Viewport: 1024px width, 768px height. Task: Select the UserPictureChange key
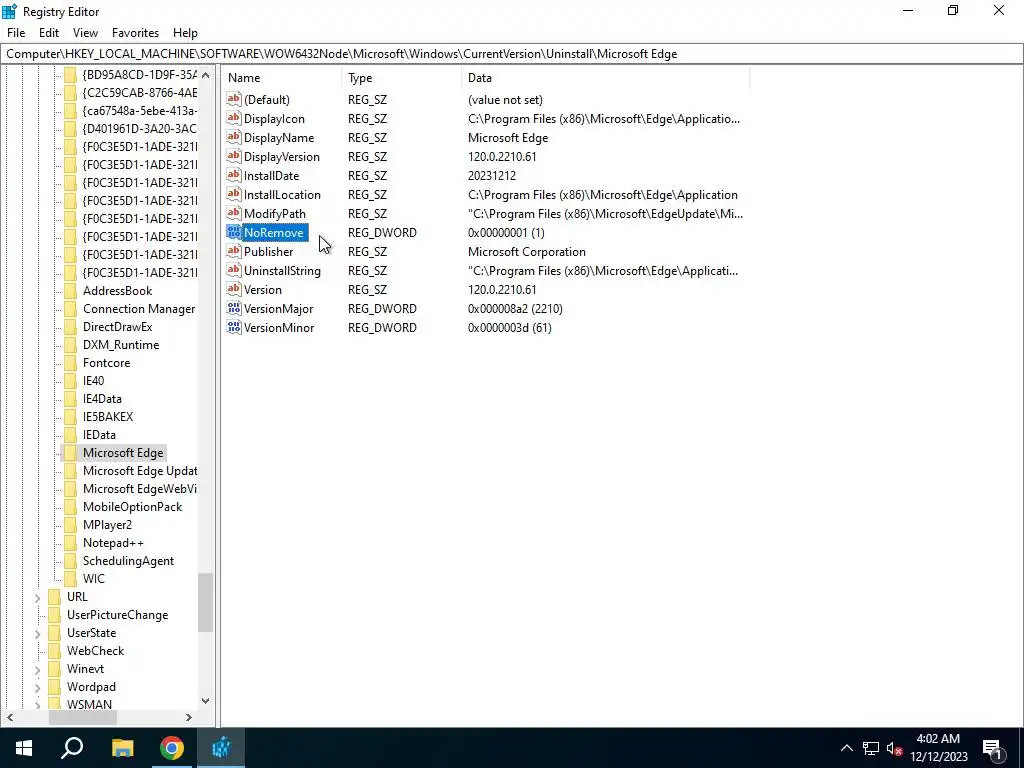pos(118,615)
